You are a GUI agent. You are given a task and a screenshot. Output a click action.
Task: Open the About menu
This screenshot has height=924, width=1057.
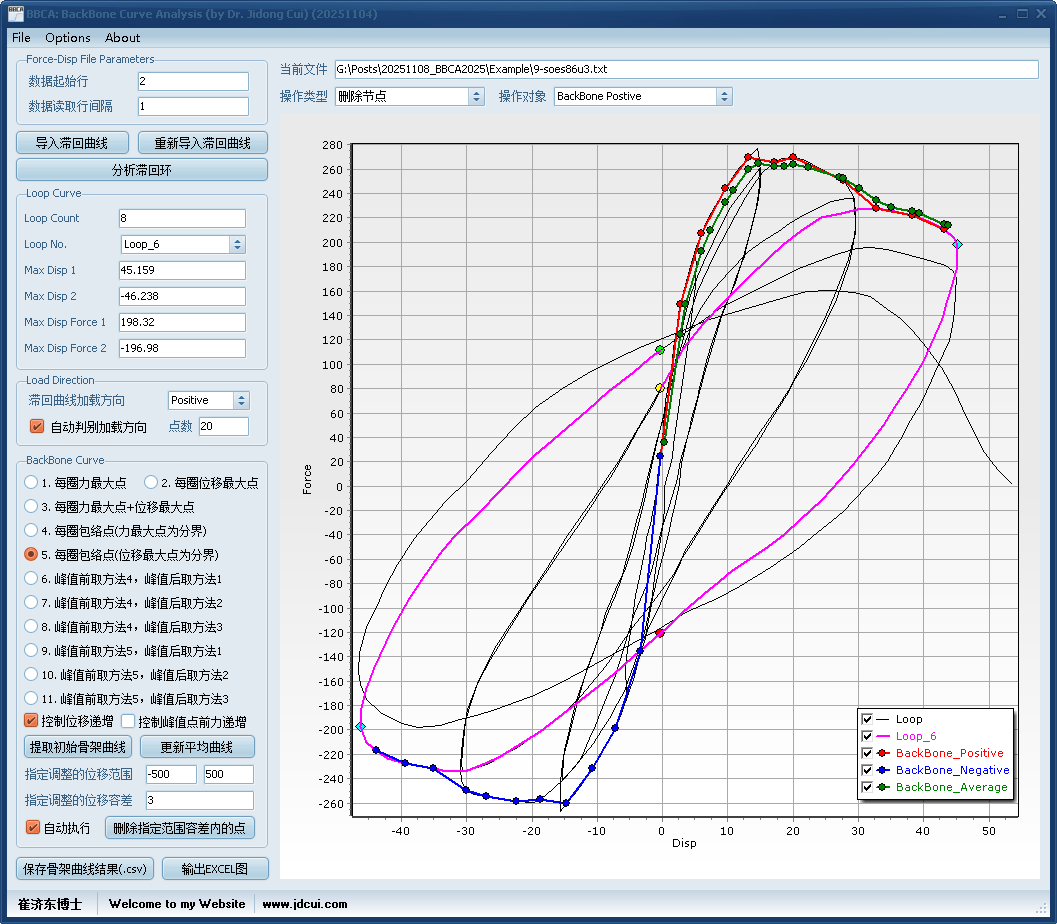(x=122, y=38)
